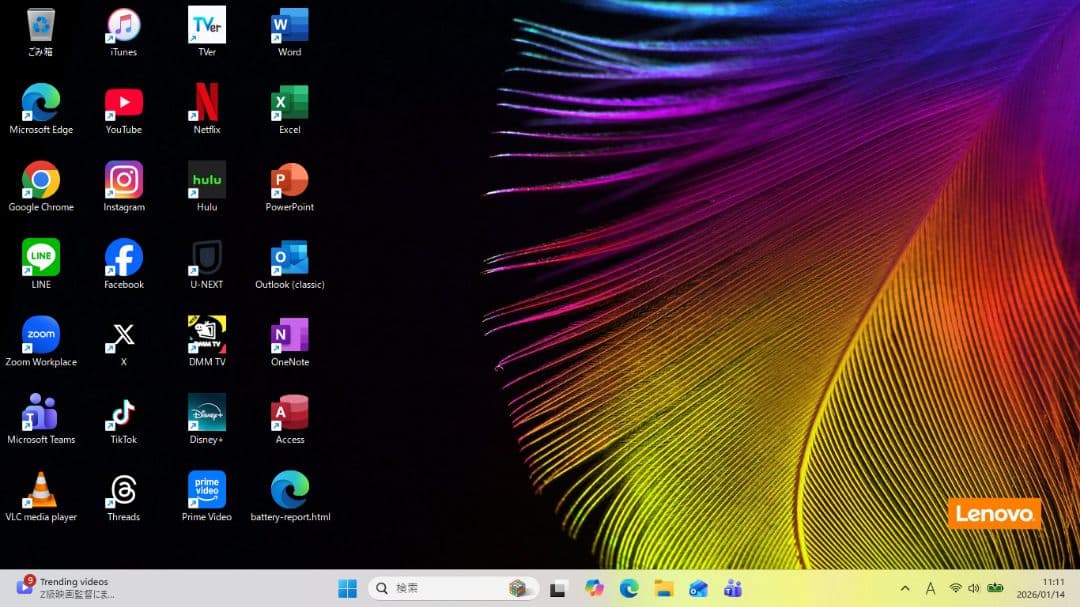1080x607 pixels.
Task: Open File Explorer from the taskbar
Action: click(x=663, y=588)
